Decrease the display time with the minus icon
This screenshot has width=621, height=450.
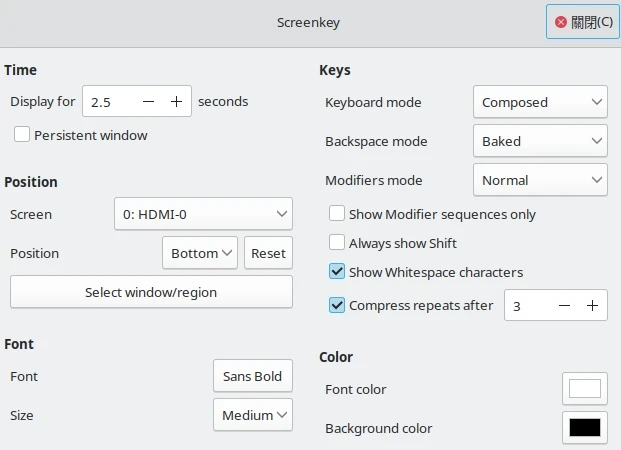[x=149, y=102]
